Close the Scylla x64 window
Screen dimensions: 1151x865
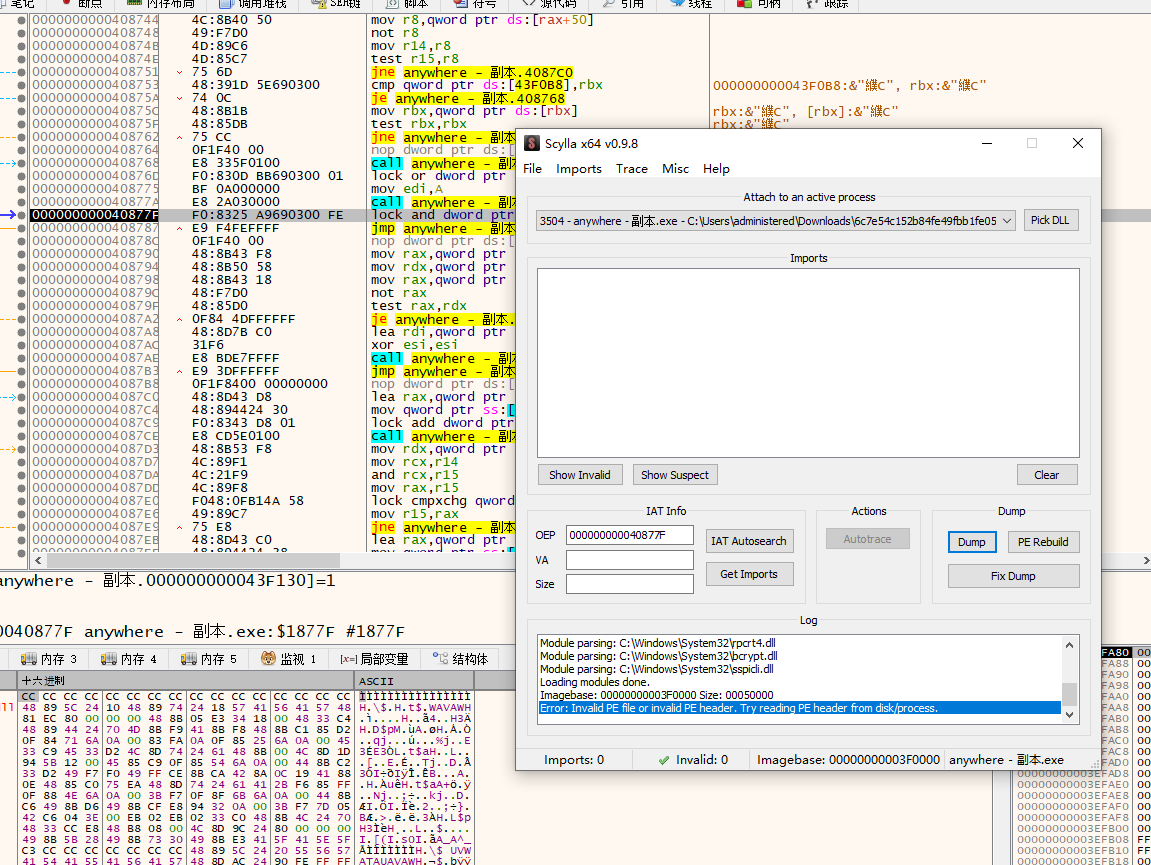1078,143
